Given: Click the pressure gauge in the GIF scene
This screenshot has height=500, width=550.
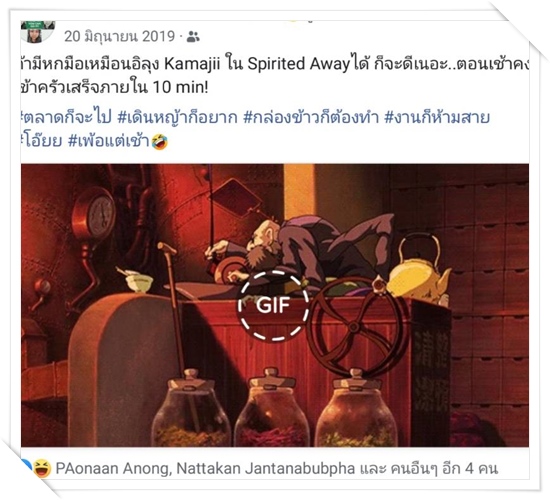Looking at the screenshot, I should [x=94, y=214].
